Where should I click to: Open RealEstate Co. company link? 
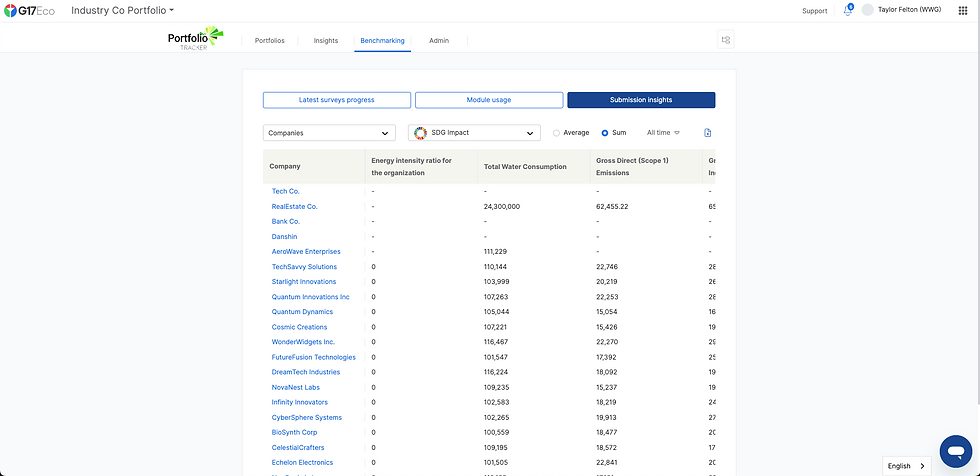point(295,206)
